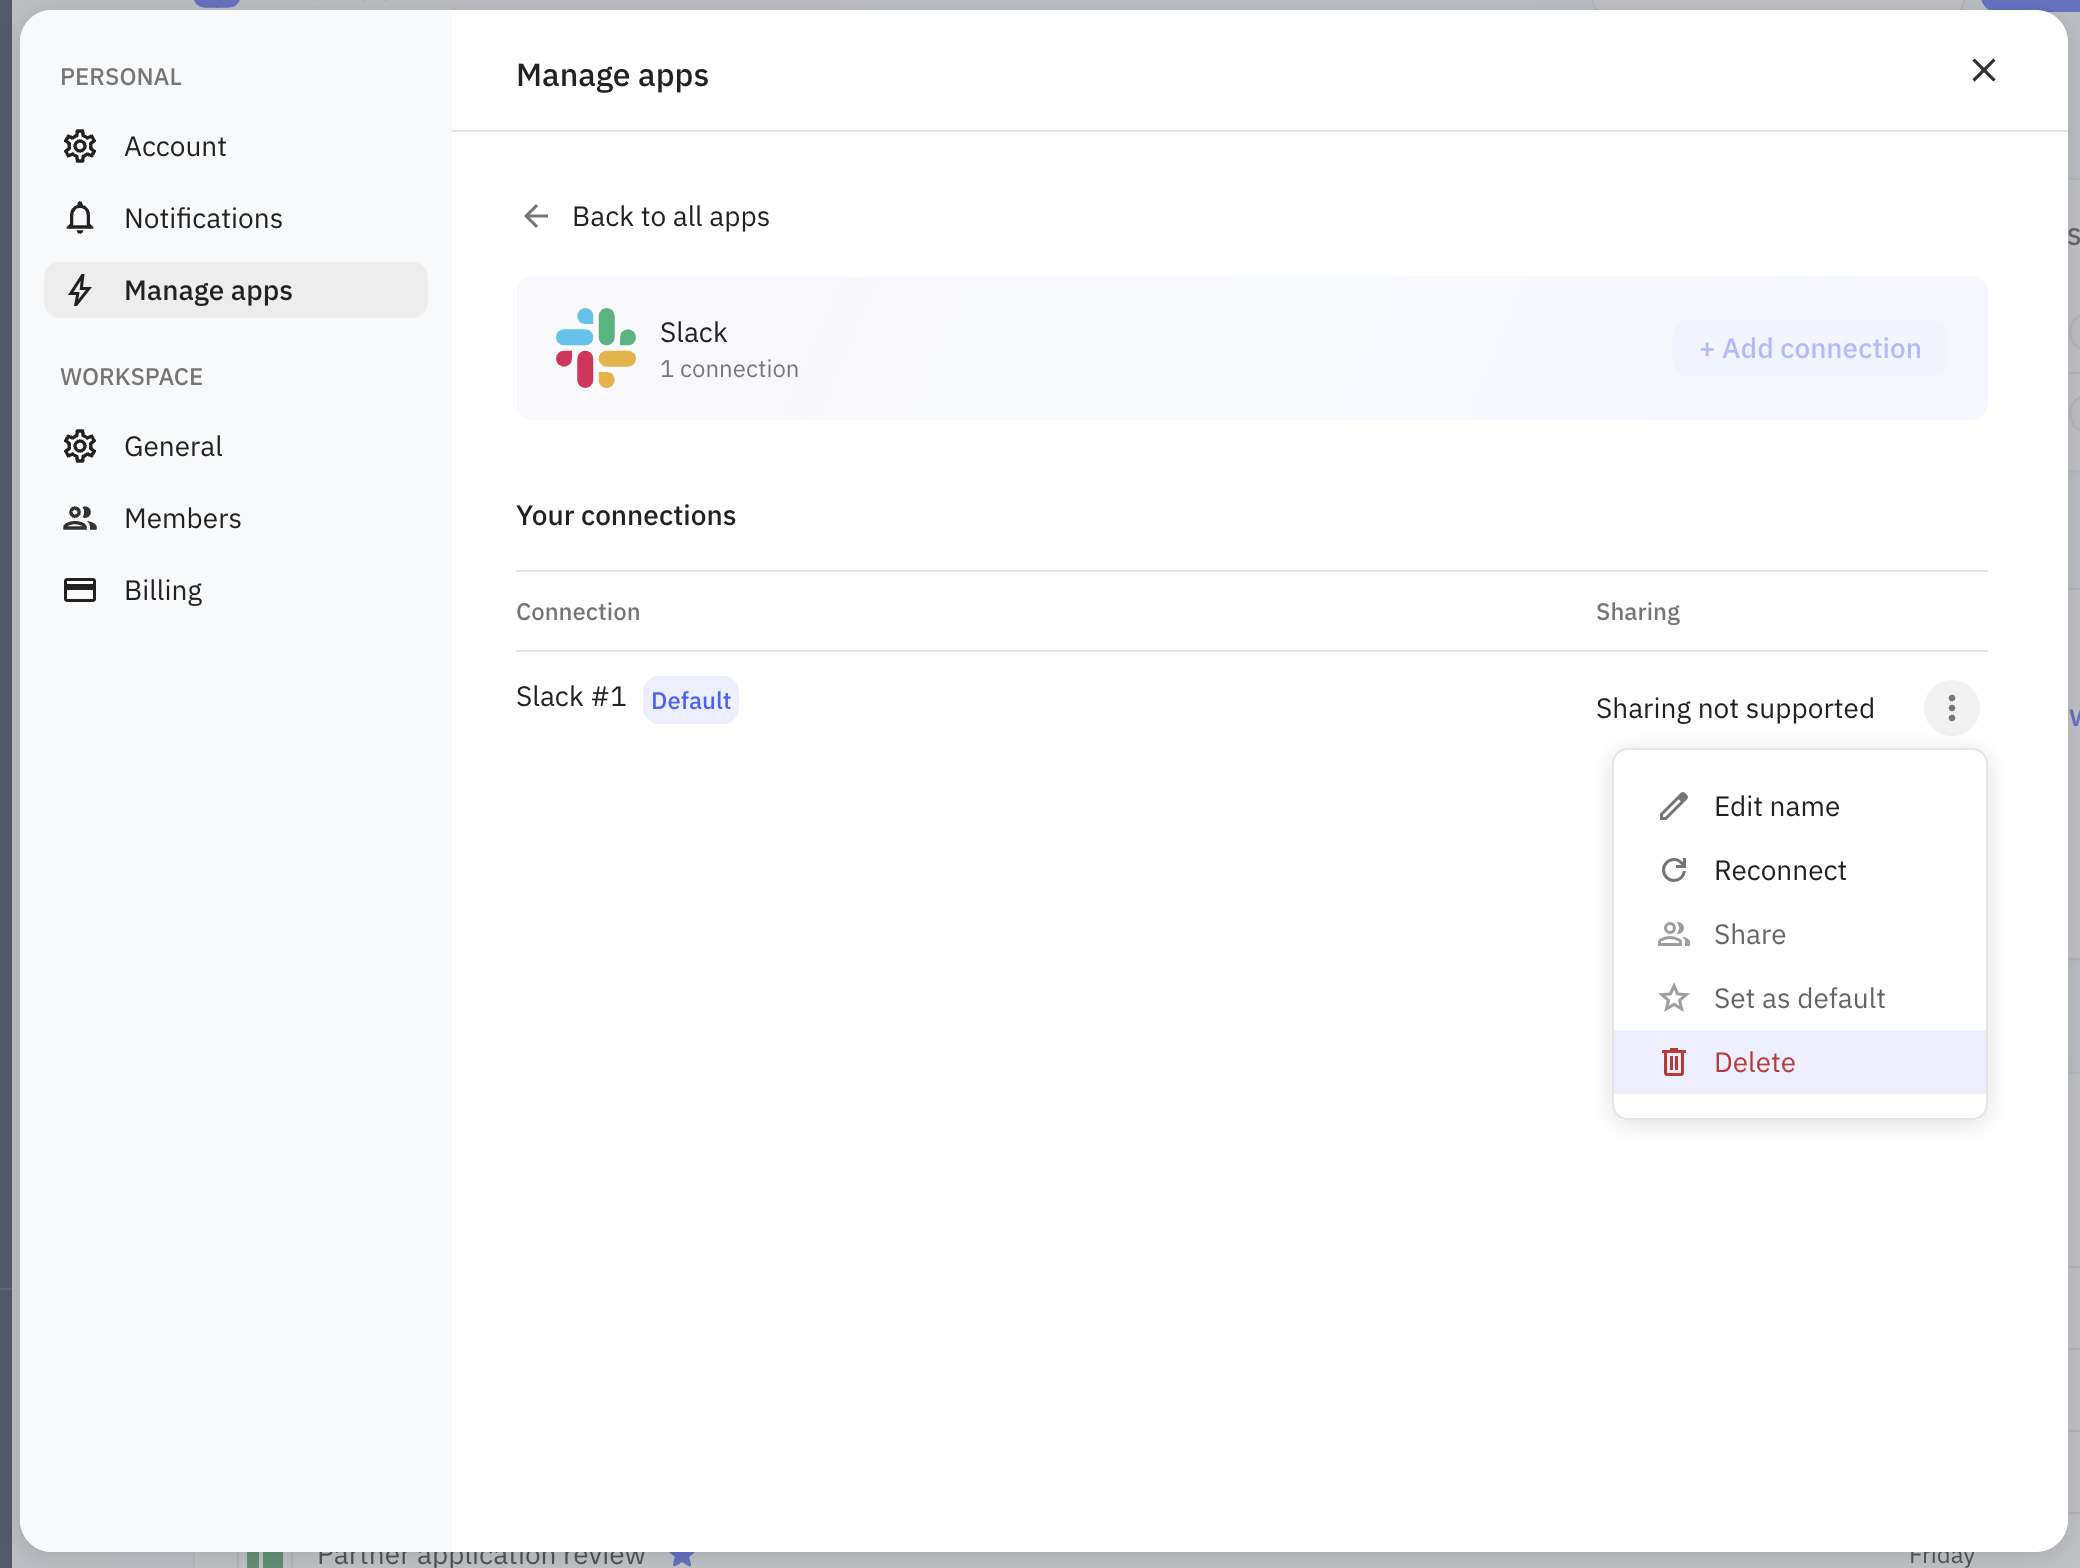
Task: Select the Edit name pencil icon
Action: click(1674, 806)
